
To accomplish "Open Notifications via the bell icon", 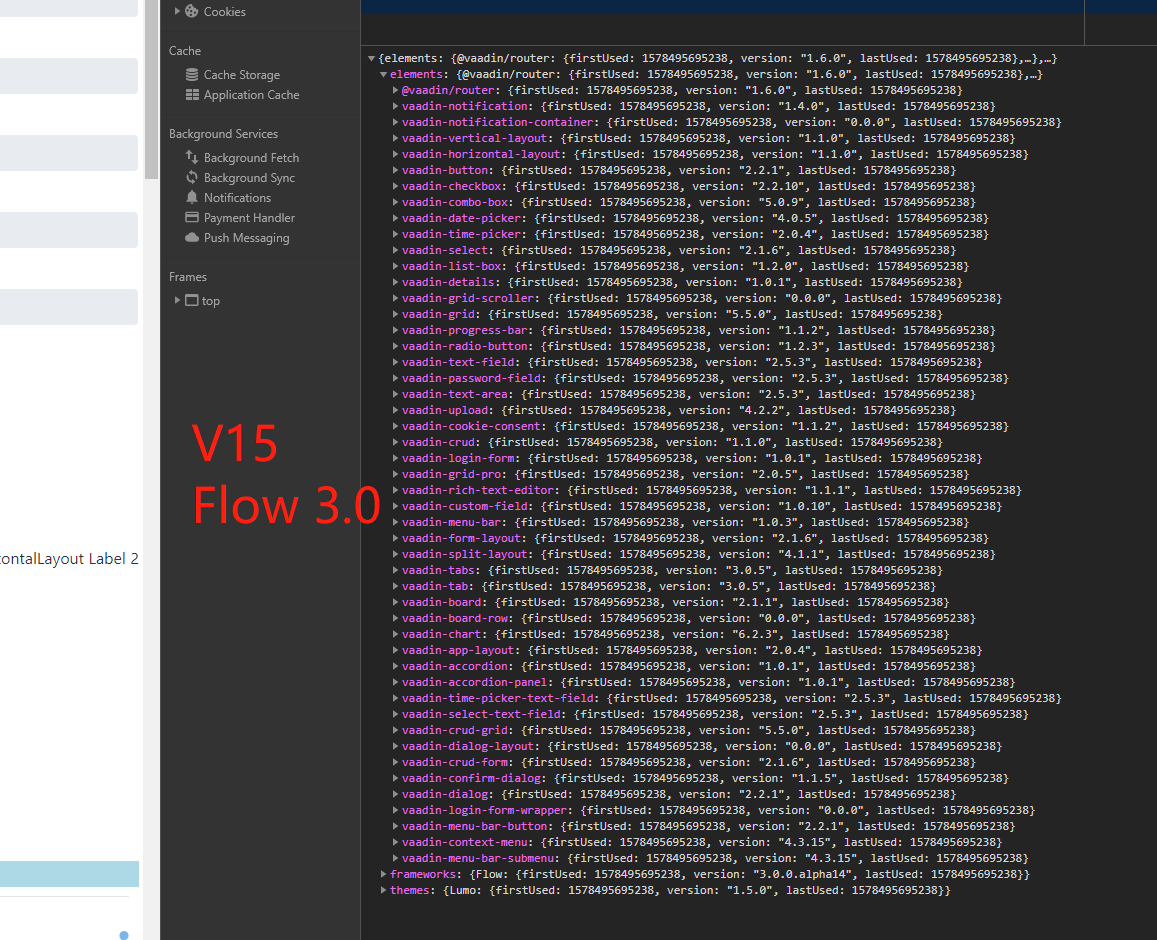I will pyautogui.click(x=193, y=197).
